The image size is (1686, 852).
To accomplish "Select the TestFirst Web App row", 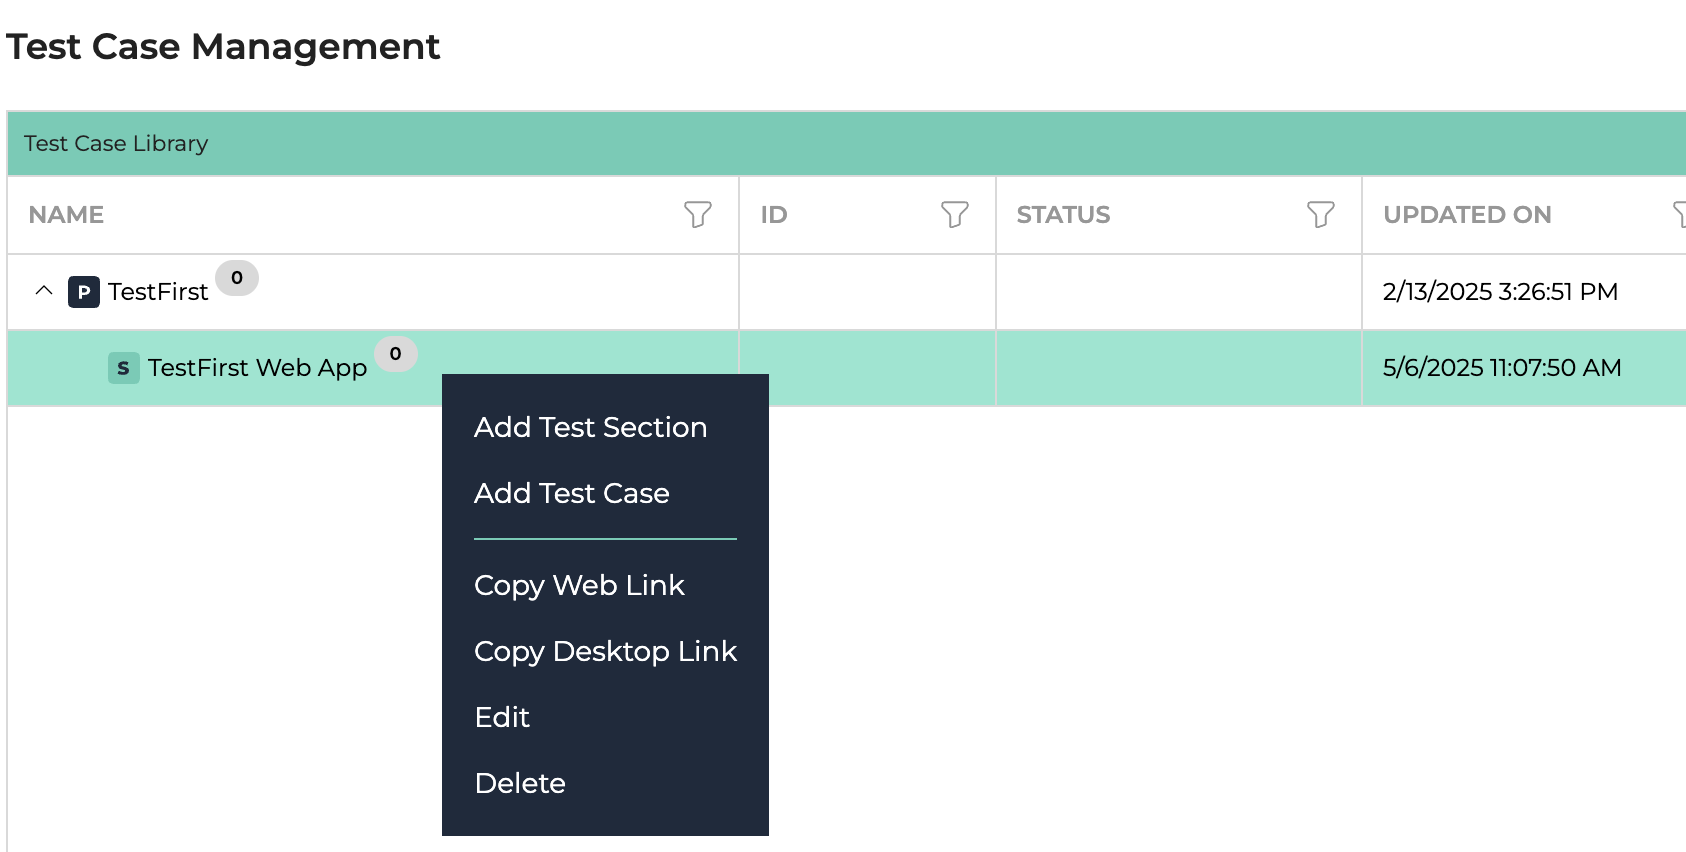I will click(x=846, y=368).
